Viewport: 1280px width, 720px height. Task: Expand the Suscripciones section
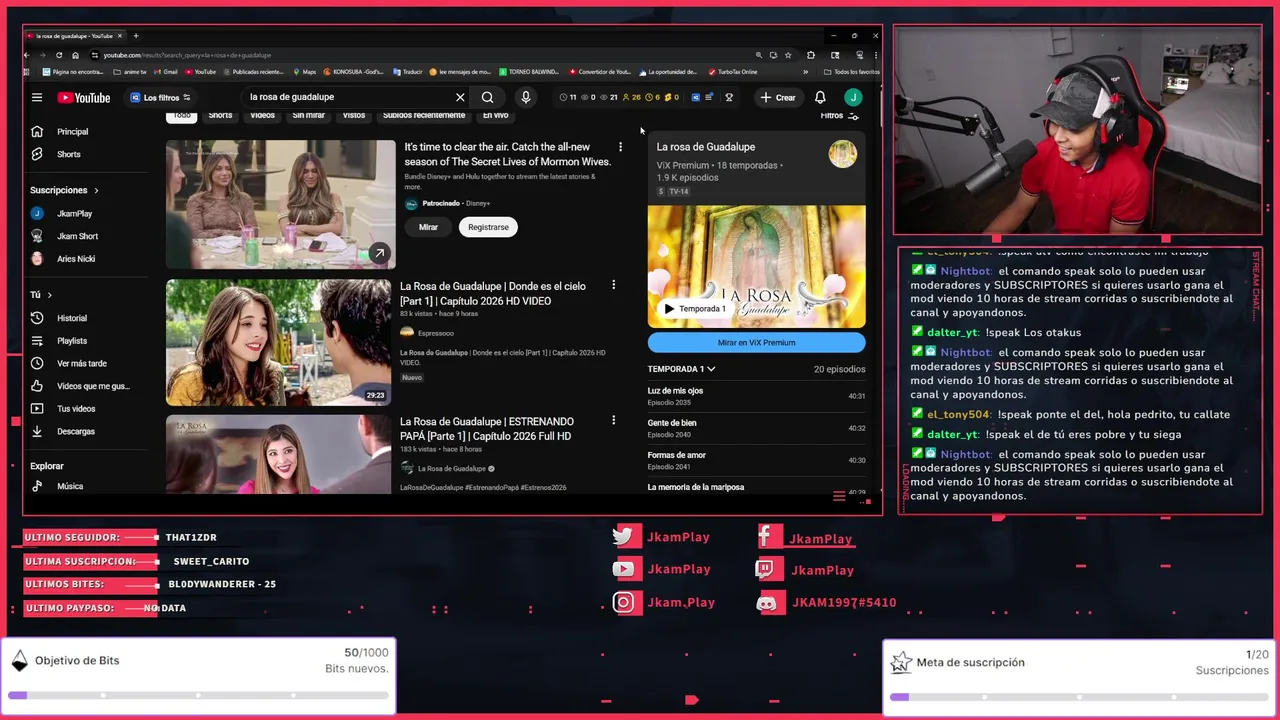tap(64, 190)
